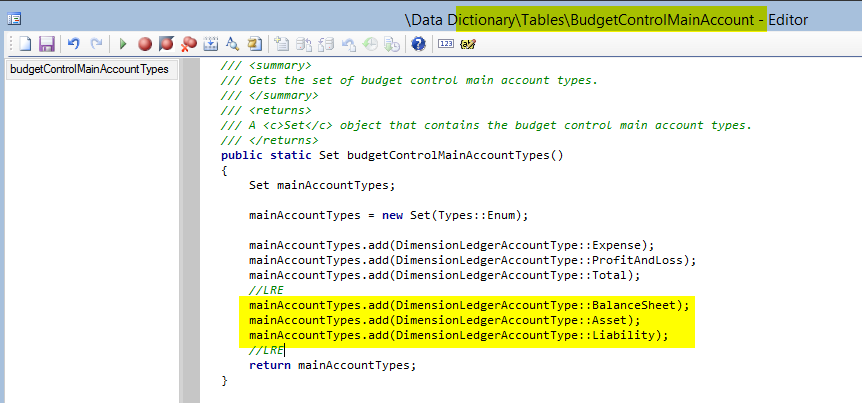Screen dimensions: 862x403
Task: Click the grayed Redo arrow icon
Action: coord(96,44)
